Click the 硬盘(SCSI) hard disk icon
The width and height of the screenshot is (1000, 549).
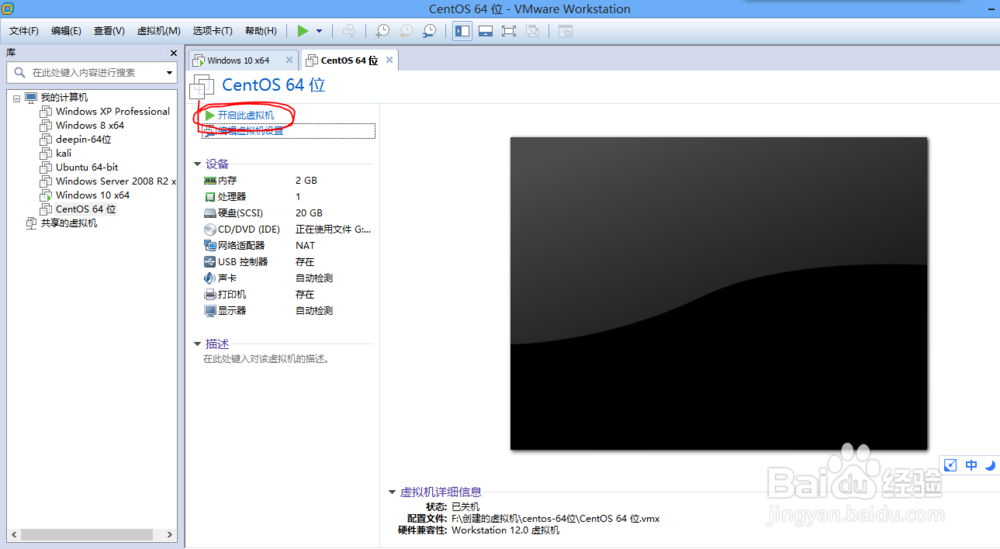point(210,213)
